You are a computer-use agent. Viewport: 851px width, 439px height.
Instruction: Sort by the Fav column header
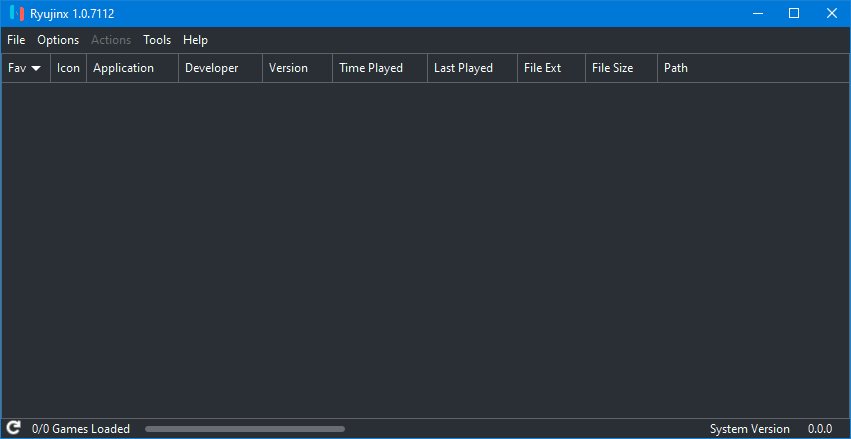[x=26, y=68]
